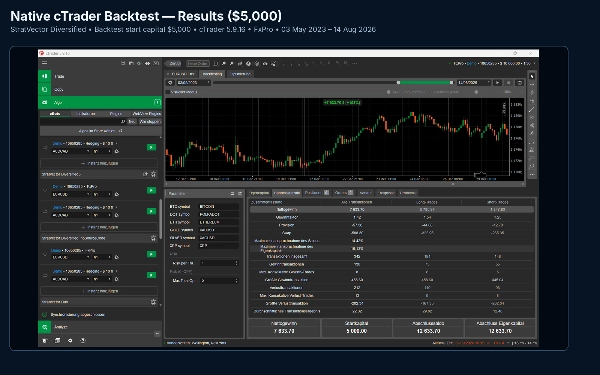Viewport: 600px width, 375px height.
Task: Click the green +7 633.70 label on chart
Action: (342, 103)
